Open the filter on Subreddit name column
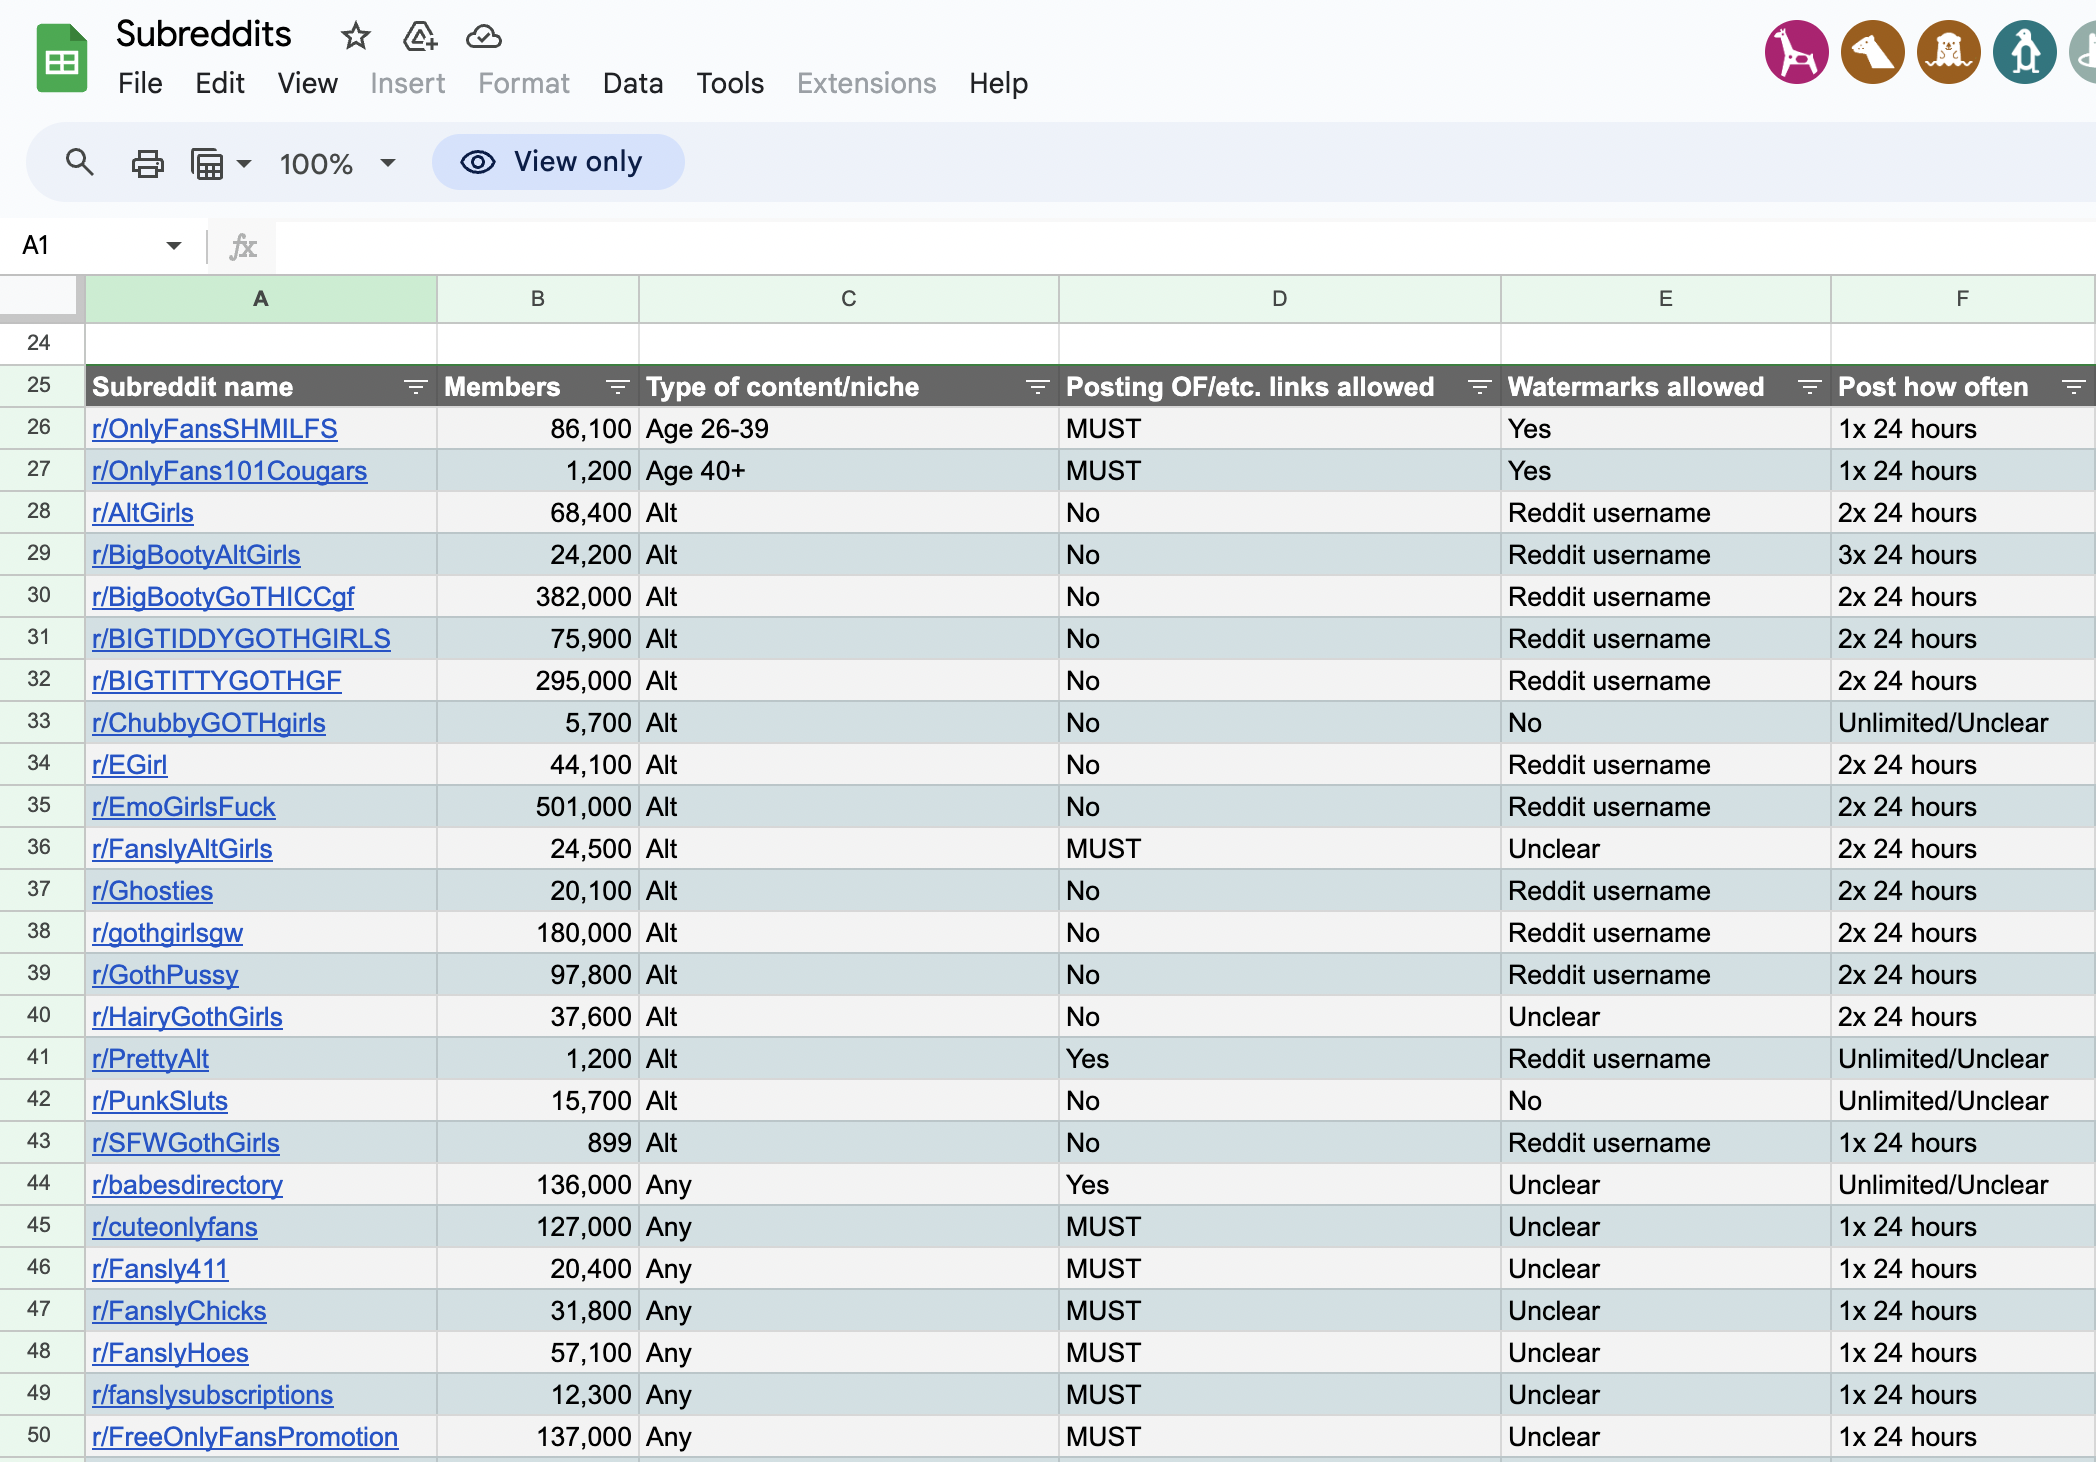This screenshot has width=2096, height=1462. coord(414,387)
